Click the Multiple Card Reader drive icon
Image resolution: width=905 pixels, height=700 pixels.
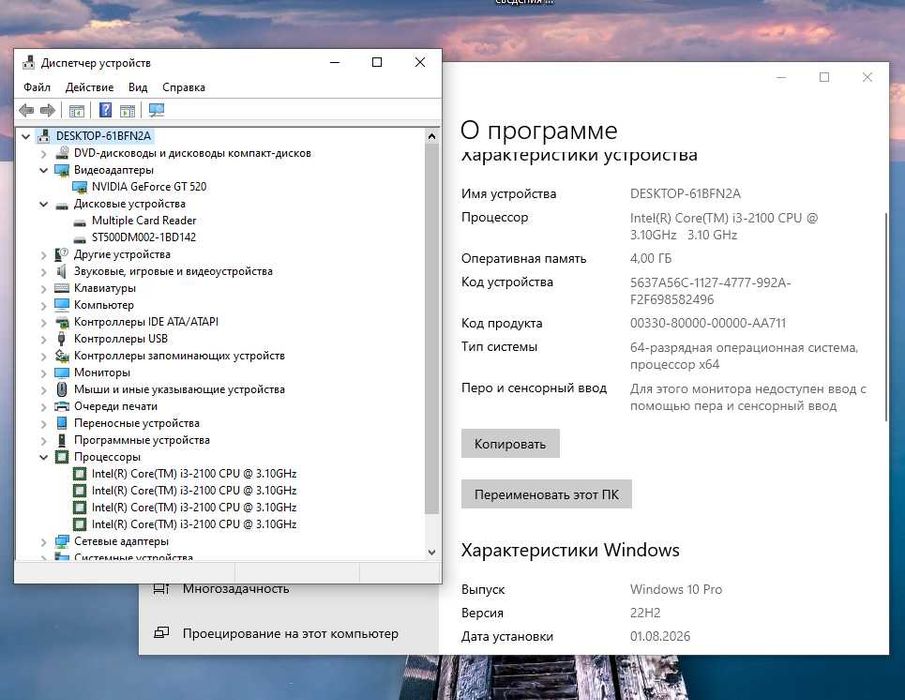pos(80,222)
